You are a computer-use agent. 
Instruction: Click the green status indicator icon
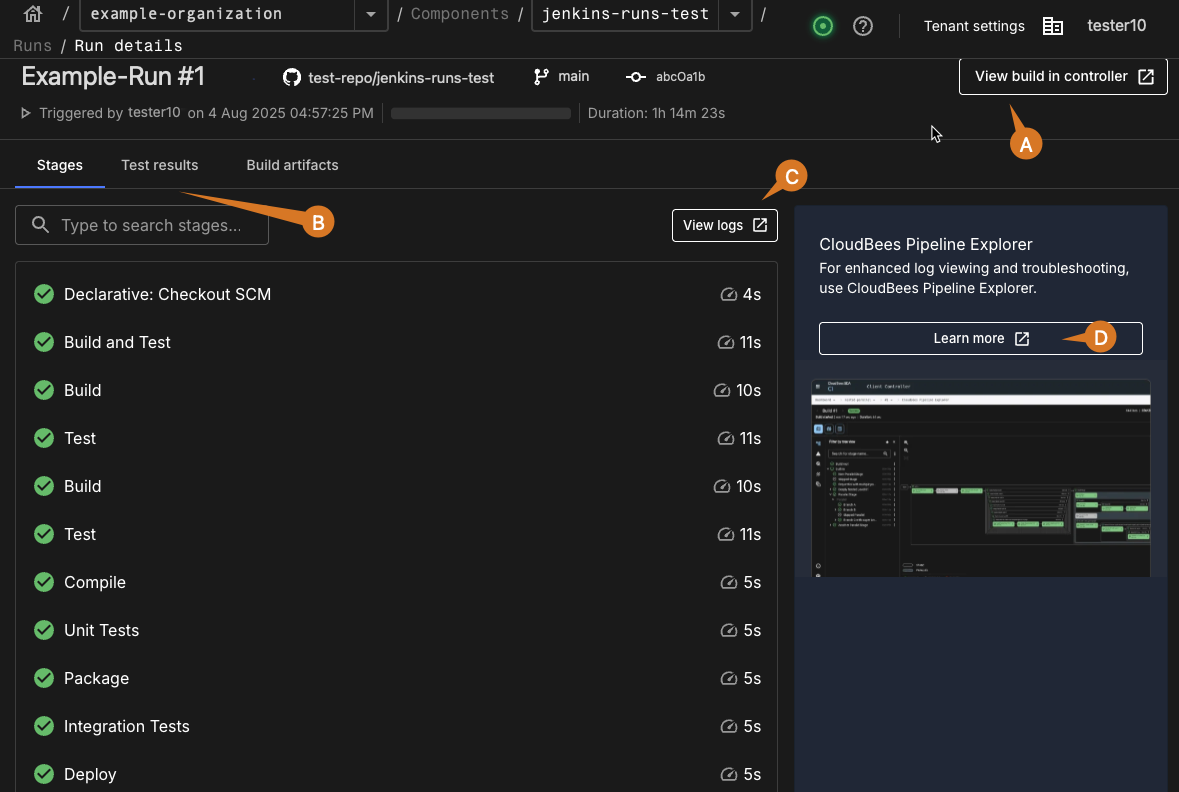point(823,26)
